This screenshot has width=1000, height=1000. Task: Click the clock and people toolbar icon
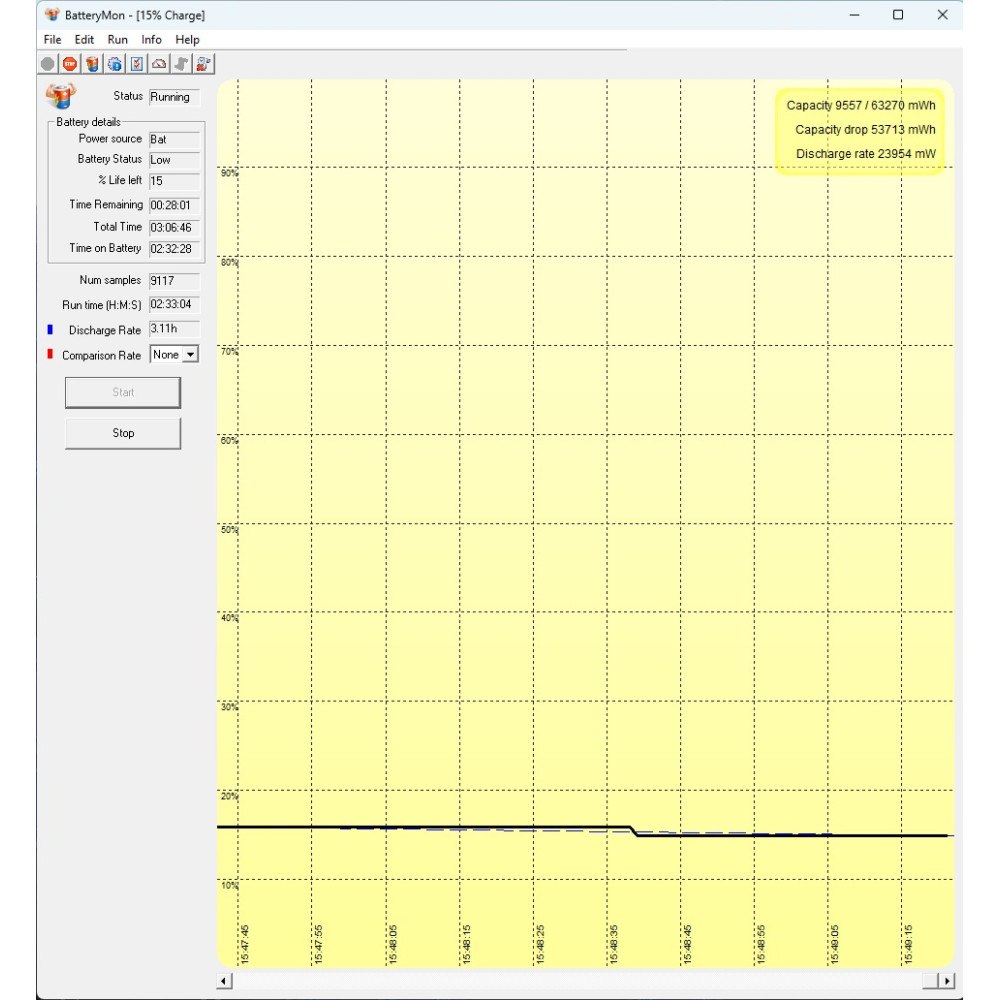pyautogui.click(x=203, y=64)
